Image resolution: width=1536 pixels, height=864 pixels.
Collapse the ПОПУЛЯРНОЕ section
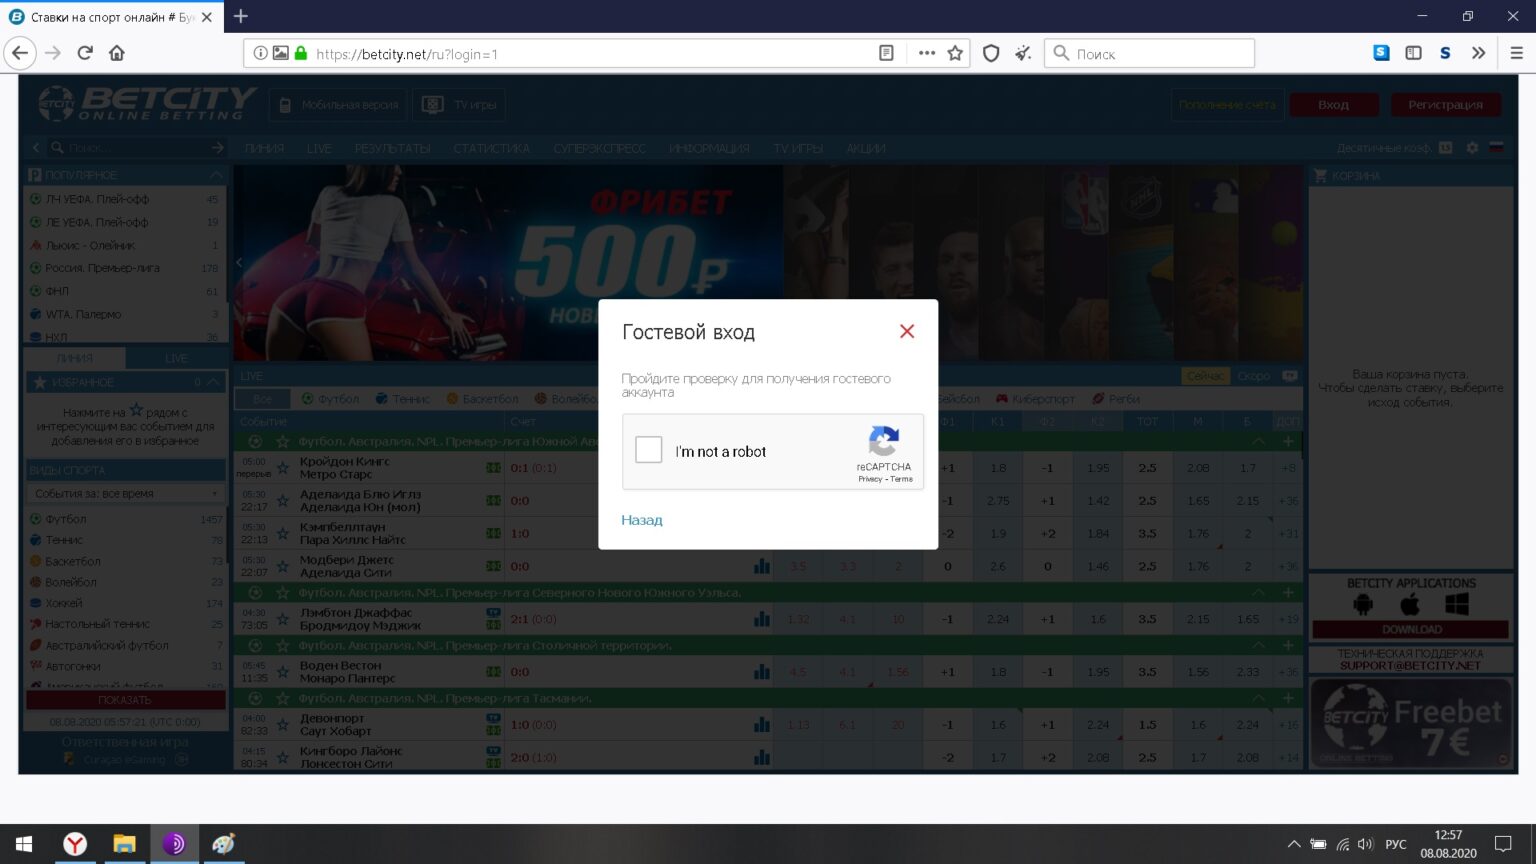216,174
